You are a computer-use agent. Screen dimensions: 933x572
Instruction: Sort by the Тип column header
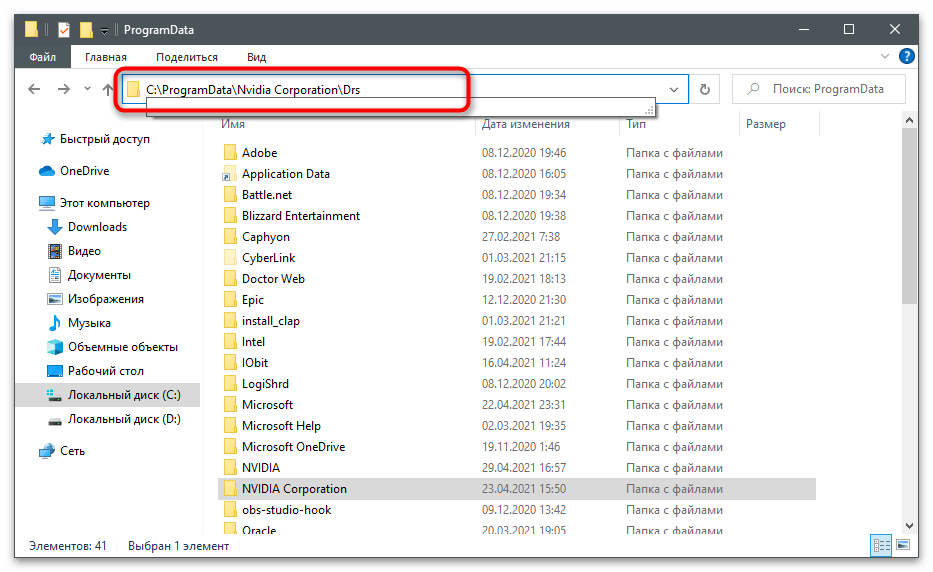tap(635, 124)
